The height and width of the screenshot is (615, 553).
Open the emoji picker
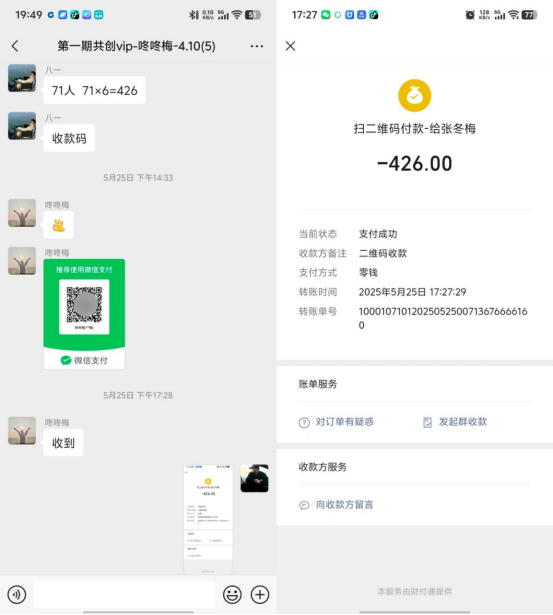tap(232, 595)
